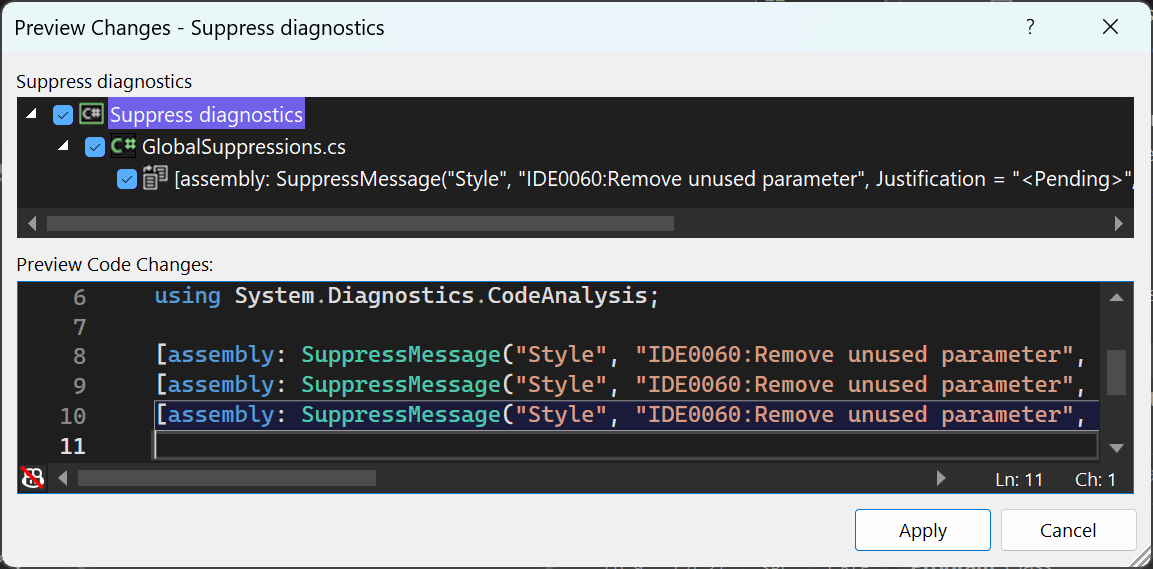Click the icon at the editor's bottom-left corner
This screenshot has height=569, width=1153.
click(x=33, y=478)
